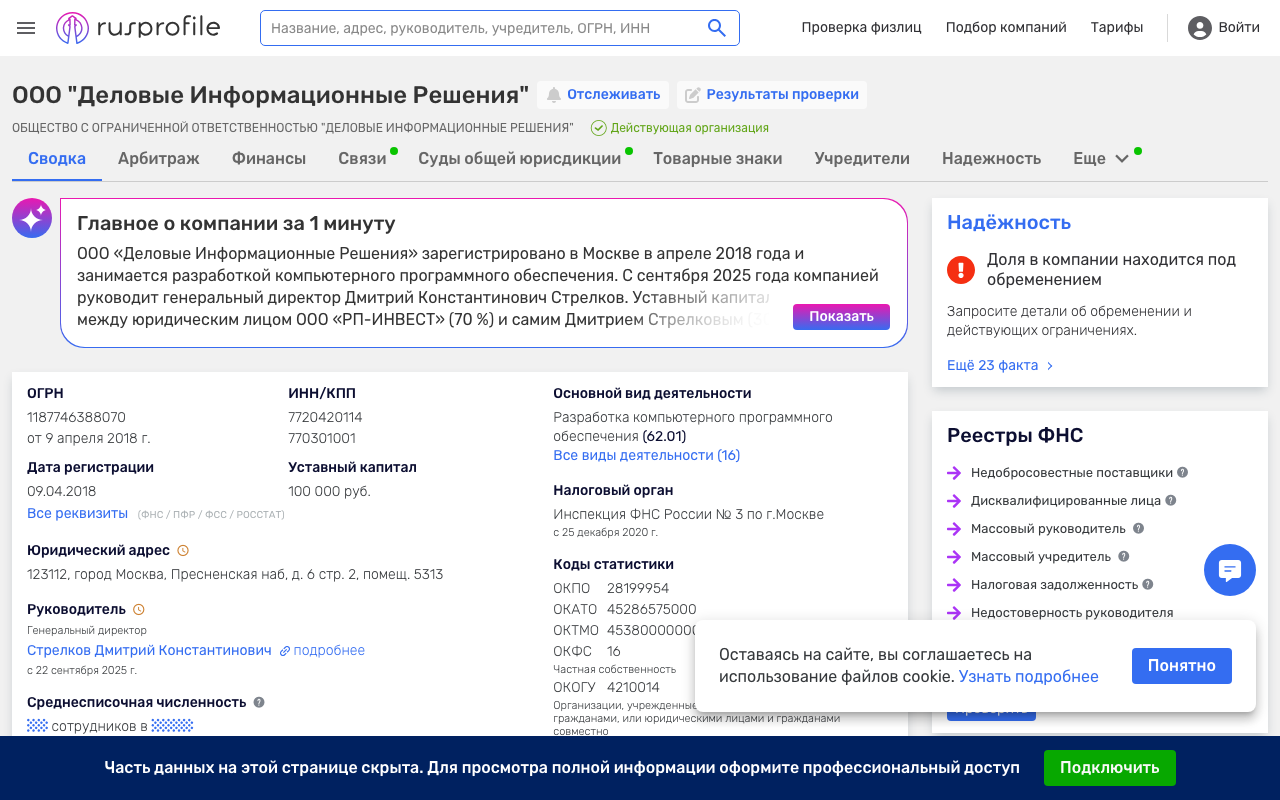Viewport: 1280px width, 800px height.
Task: Click the sparkle AI summary icon
Action: [32, 218]
